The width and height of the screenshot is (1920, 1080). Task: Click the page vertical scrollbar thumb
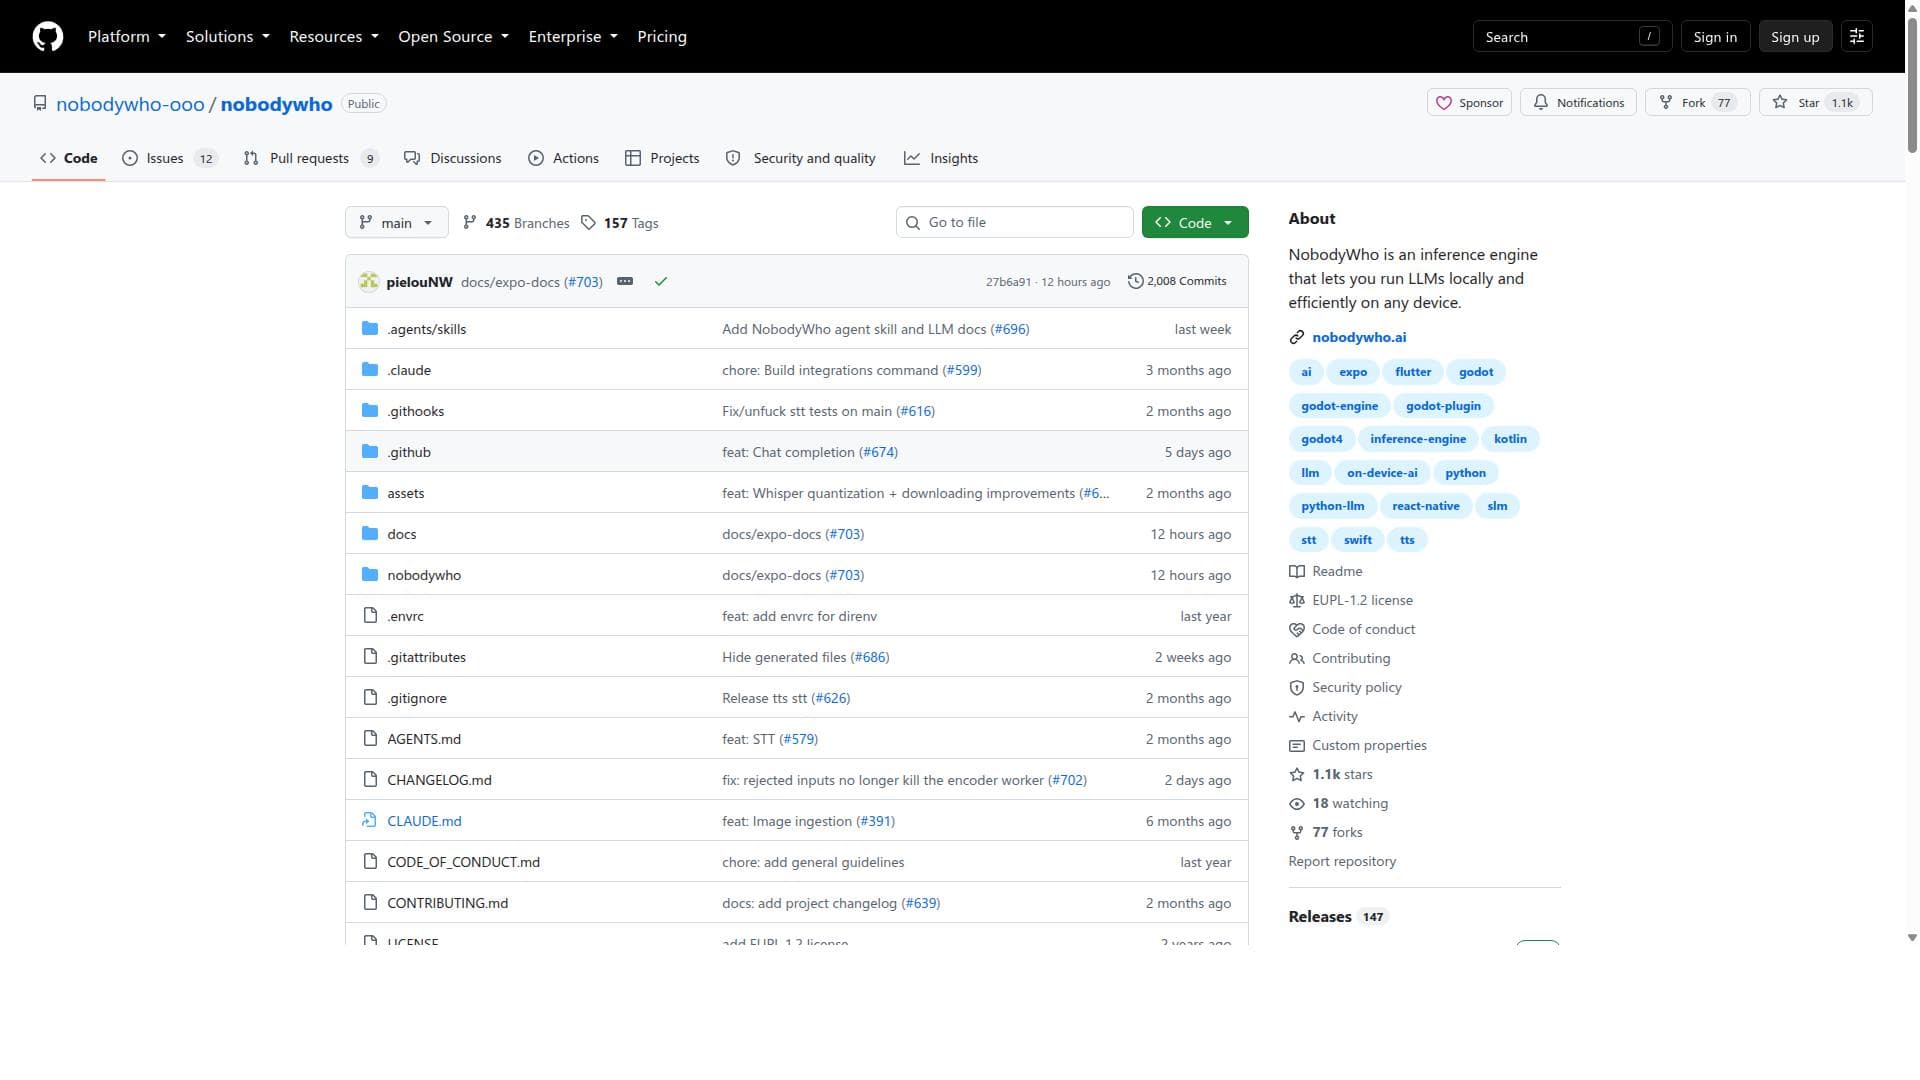click(x=1912, y=85)
